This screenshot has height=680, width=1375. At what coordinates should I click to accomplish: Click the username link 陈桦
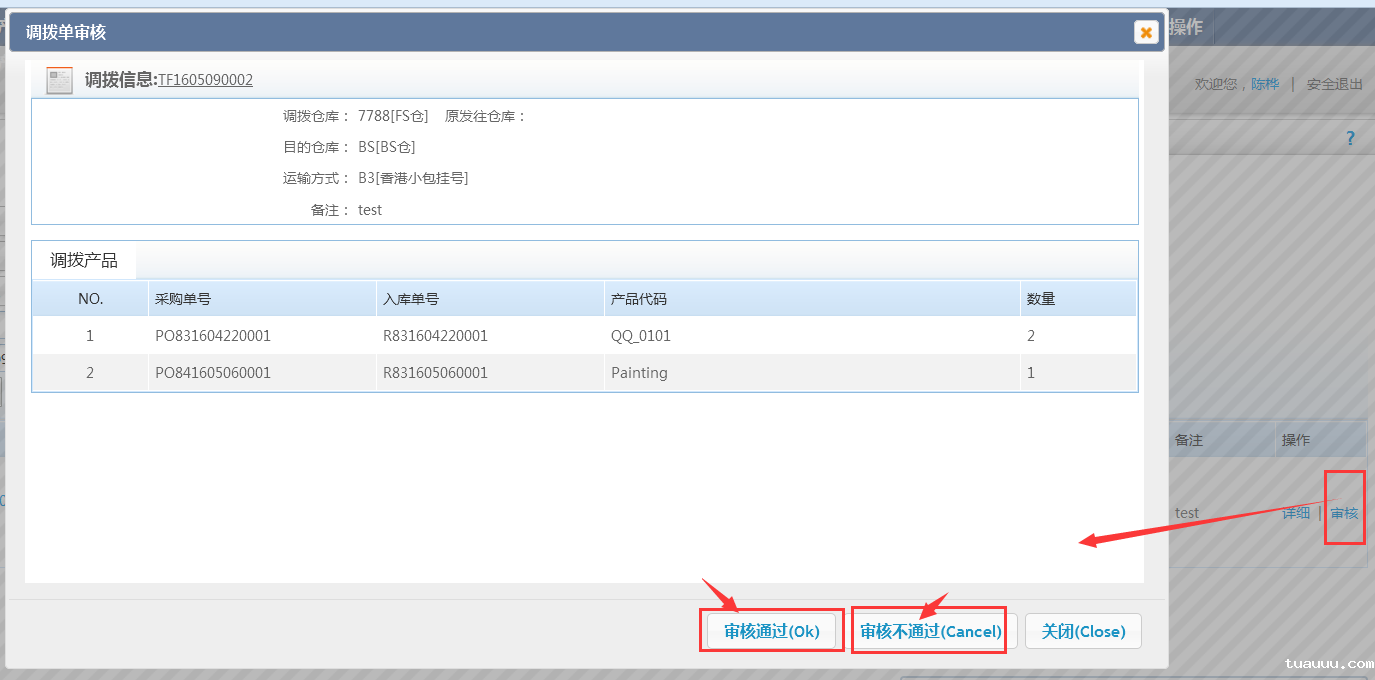pos(1265,84)
